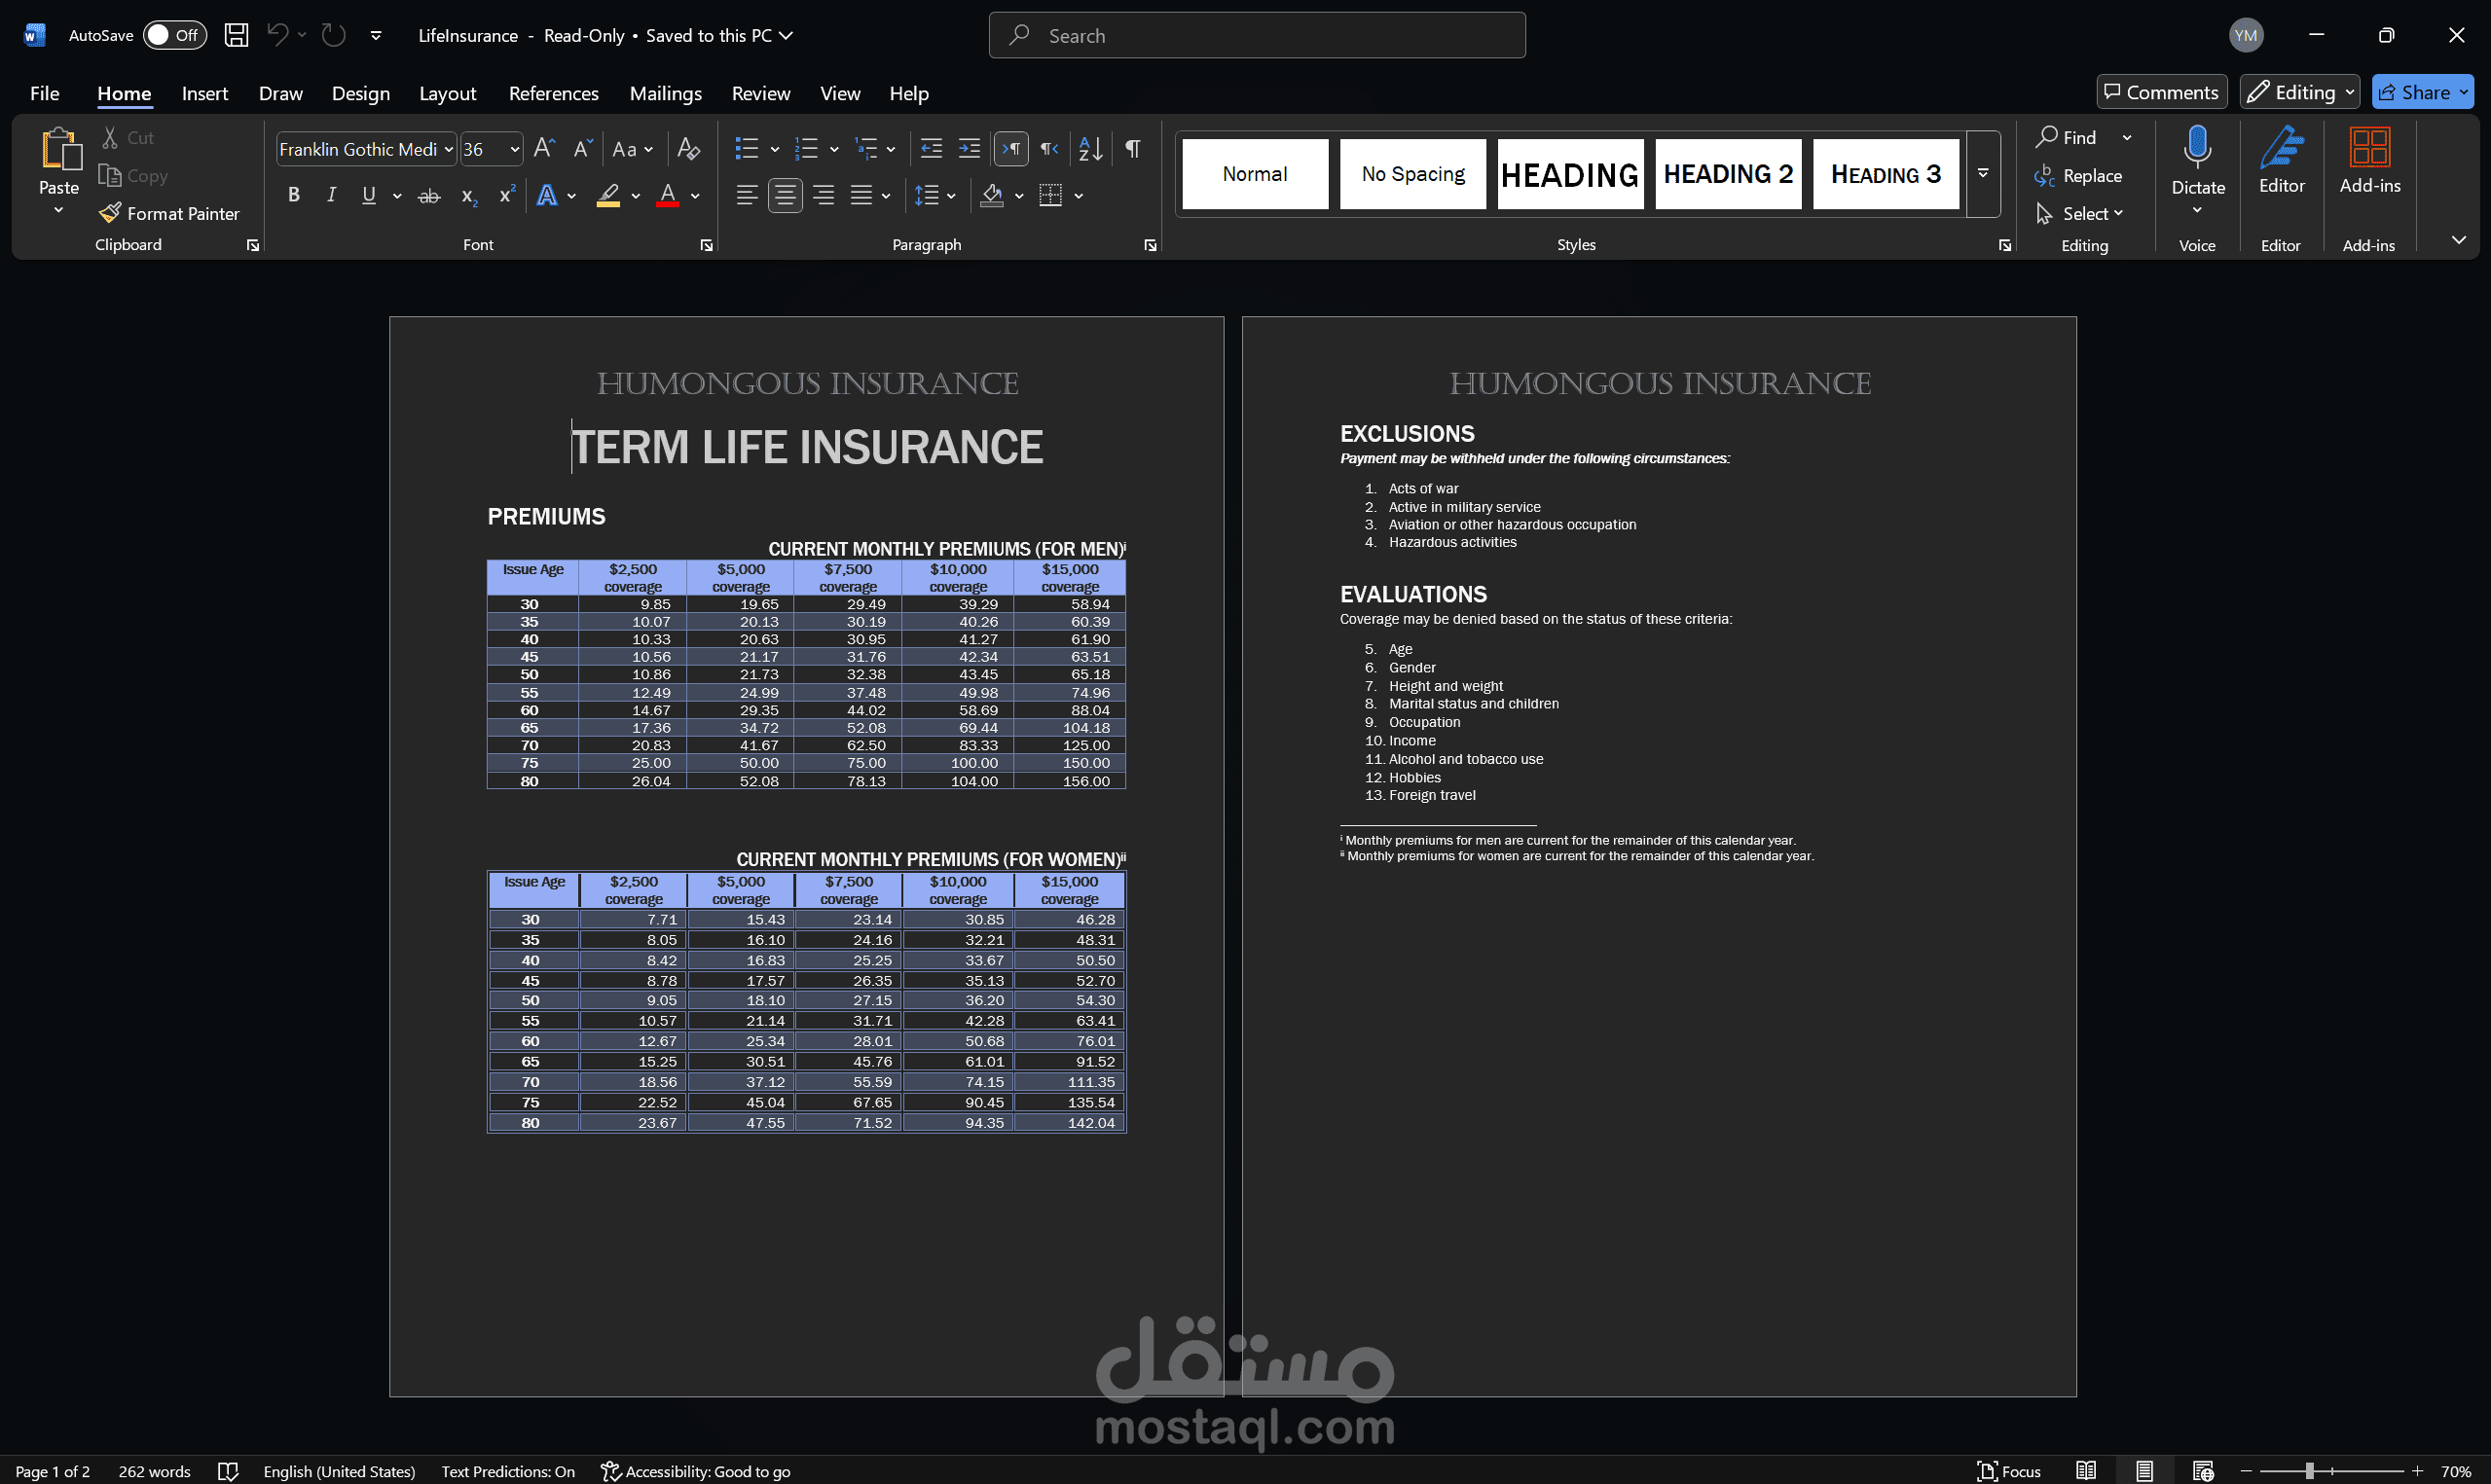
Task: Click the zoom slider handle in status bar
Action: (x=2309, y=1471)
